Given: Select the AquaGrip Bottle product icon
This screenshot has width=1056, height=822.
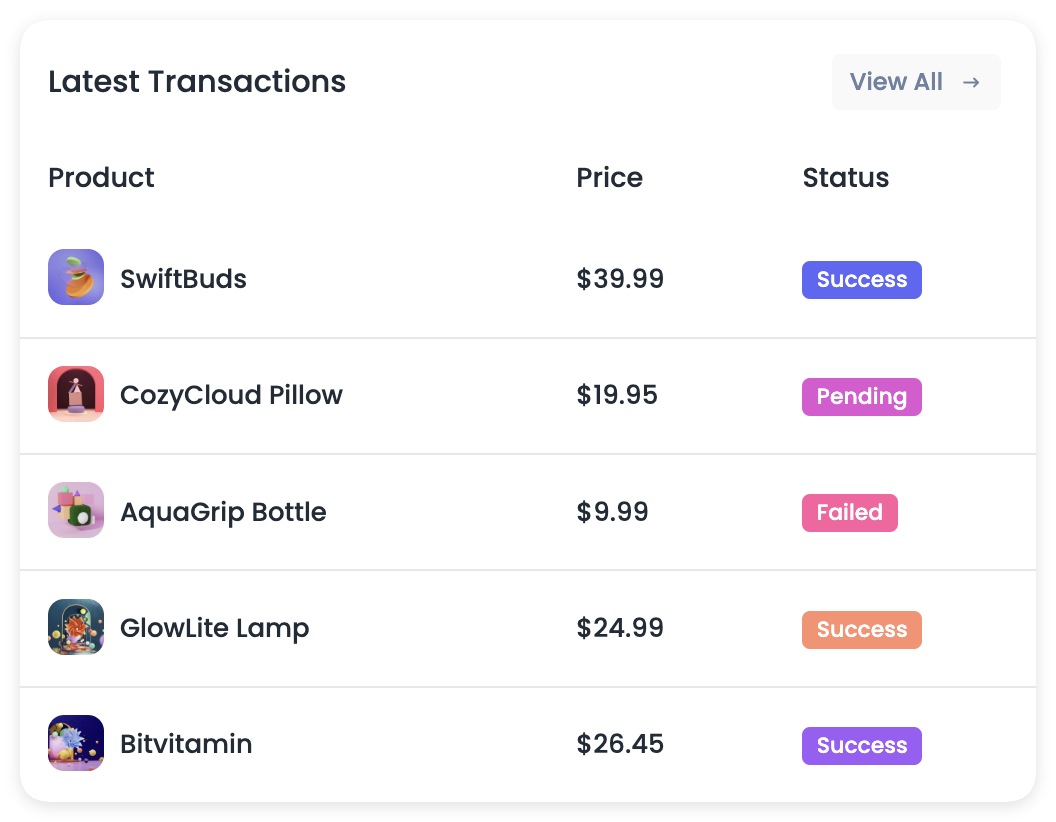Looking at the screenshot, I should click(76, 510).
